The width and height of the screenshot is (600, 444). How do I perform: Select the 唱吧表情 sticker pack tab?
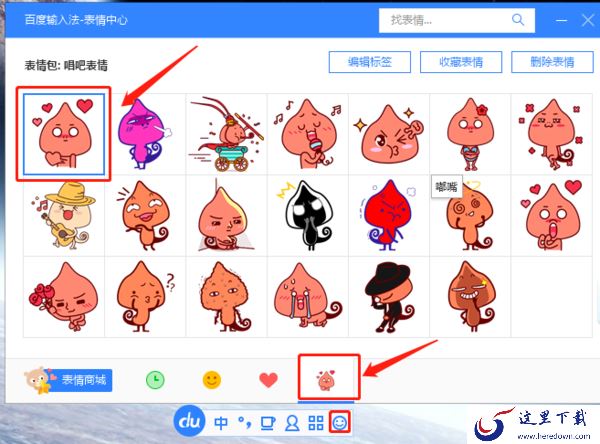click(326, 380)
